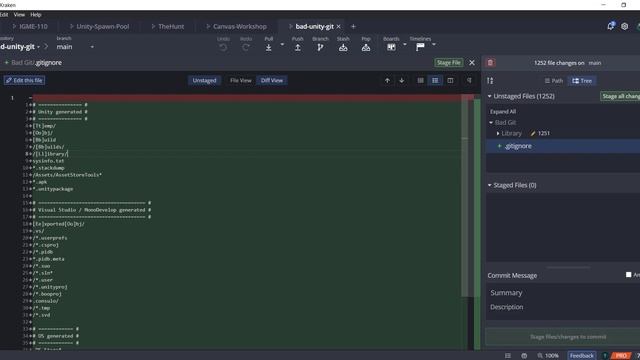Click the sort files icon in the panel

[490, 81]
